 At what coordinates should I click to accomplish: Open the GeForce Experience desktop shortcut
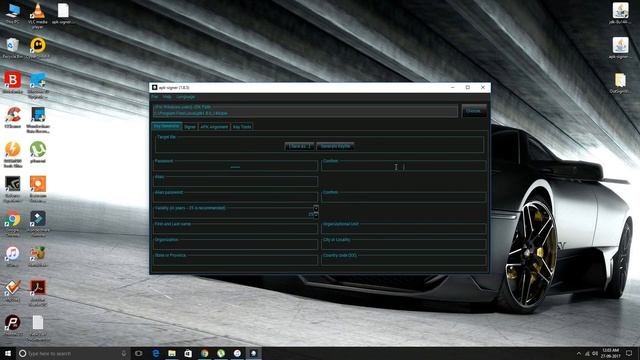pos(13,189)
